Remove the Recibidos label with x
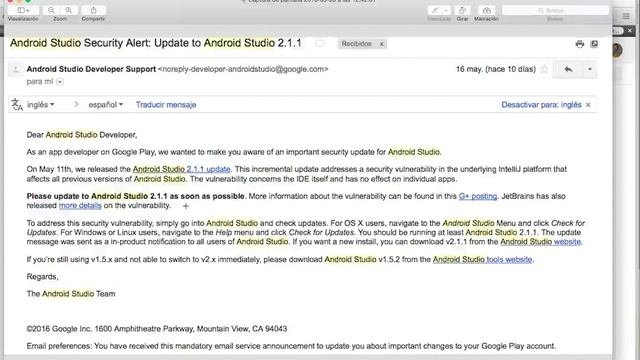The height and width of the screenshot is (360, 640). [382, 44]
